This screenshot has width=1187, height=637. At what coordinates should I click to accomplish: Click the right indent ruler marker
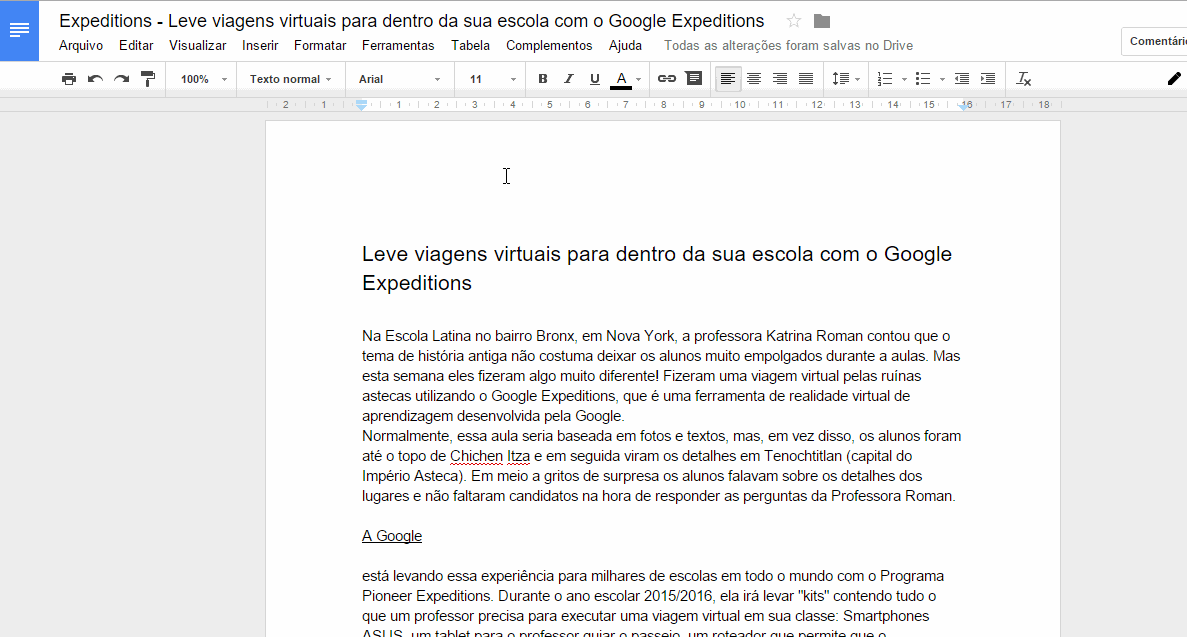(964, 106)
